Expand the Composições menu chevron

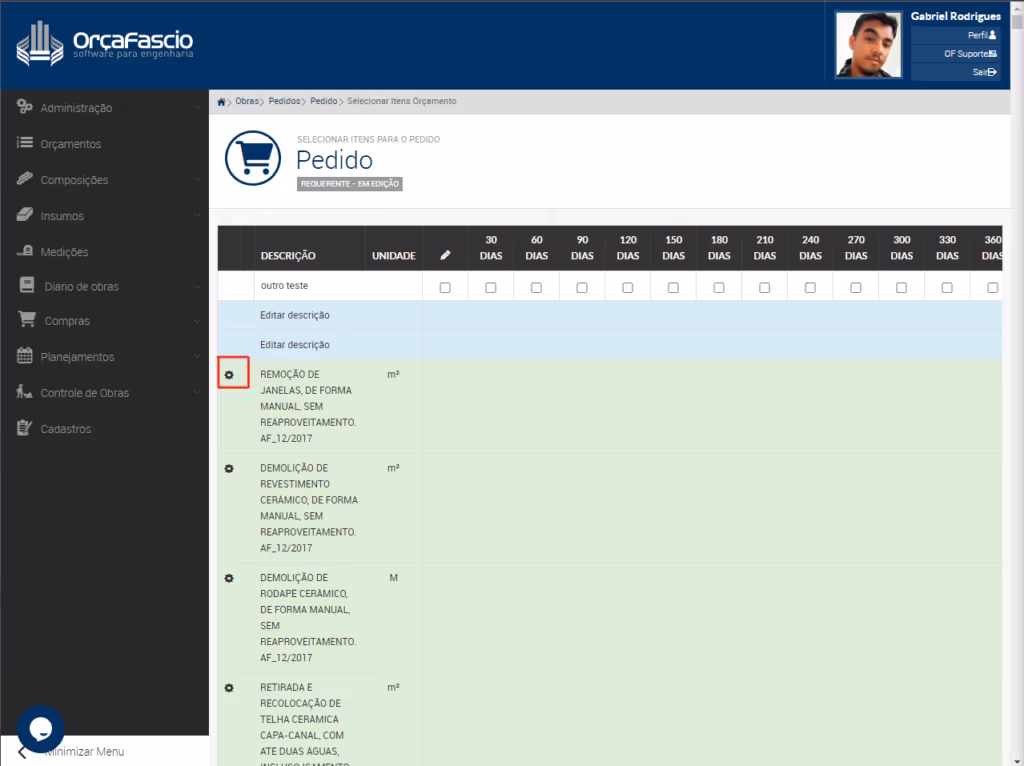(197, 179)
